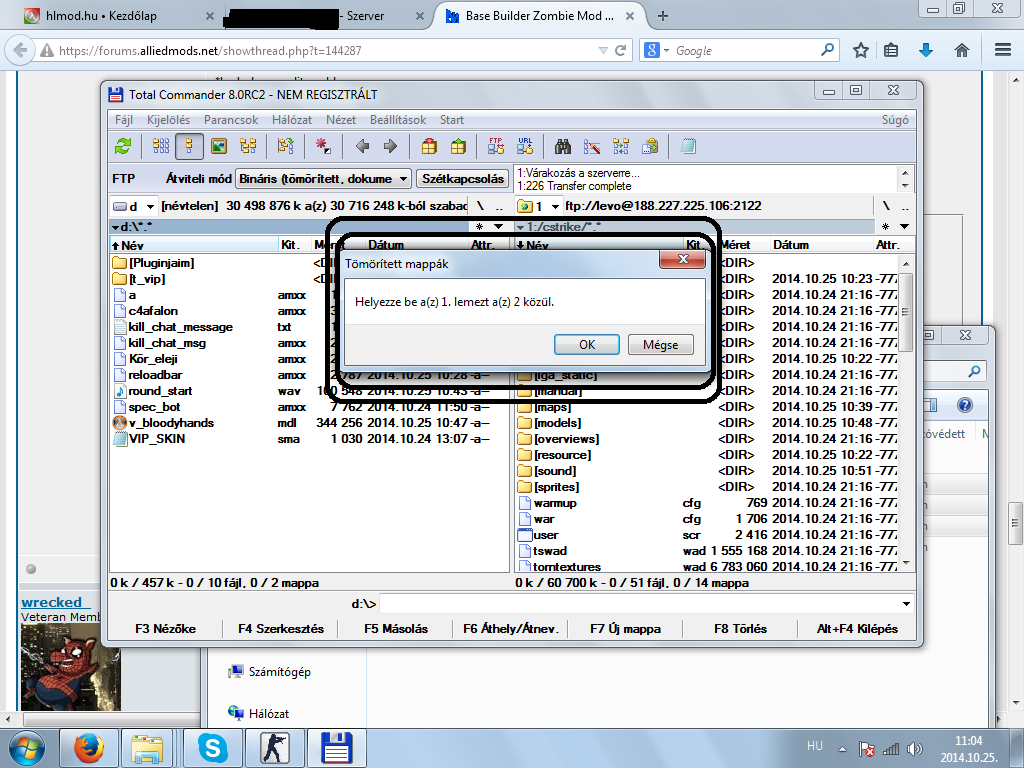Open new FTP URL connection icon
Image resolution: width=1024 pixels, height=768 pixels.
(525, 146)
